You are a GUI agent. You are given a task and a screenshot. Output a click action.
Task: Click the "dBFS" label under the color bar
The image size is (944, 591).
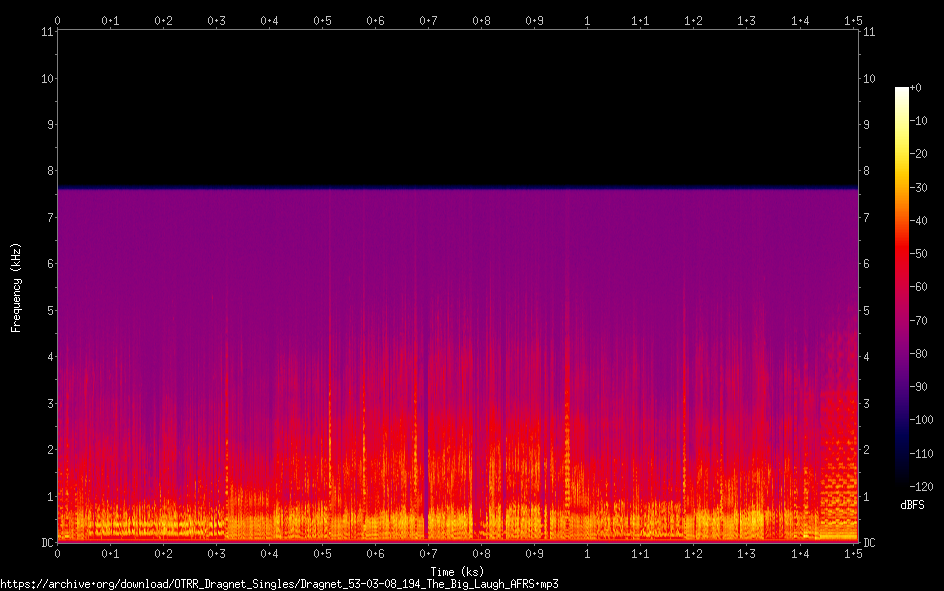[x=914, y=505]
